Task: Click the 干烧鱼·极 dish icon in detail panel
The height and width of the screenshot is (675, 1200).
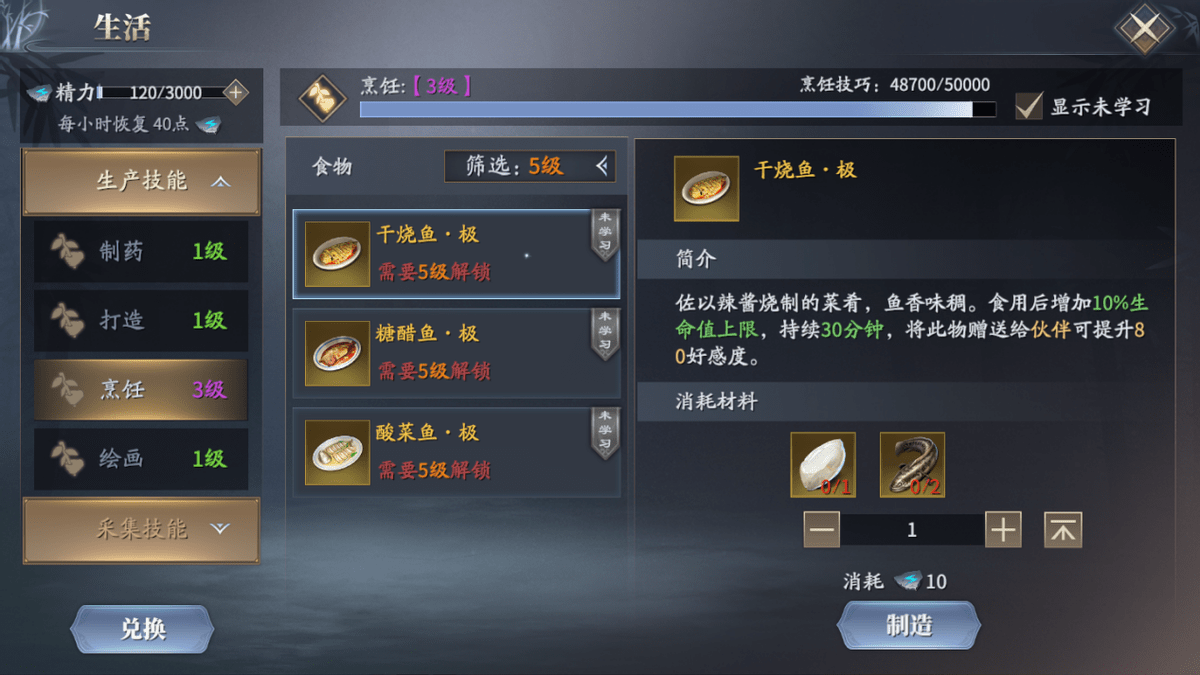Action: tap(707, 188)
